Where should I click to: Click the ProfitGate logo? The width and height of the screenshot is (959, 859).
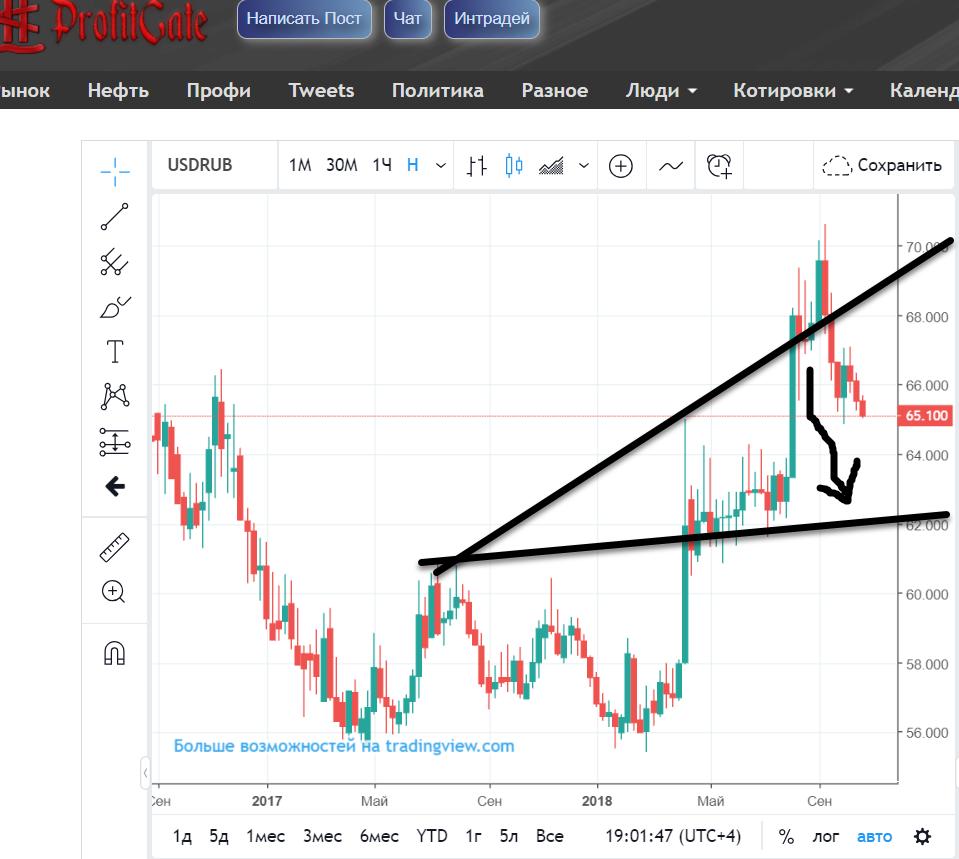tap(103, 24)
